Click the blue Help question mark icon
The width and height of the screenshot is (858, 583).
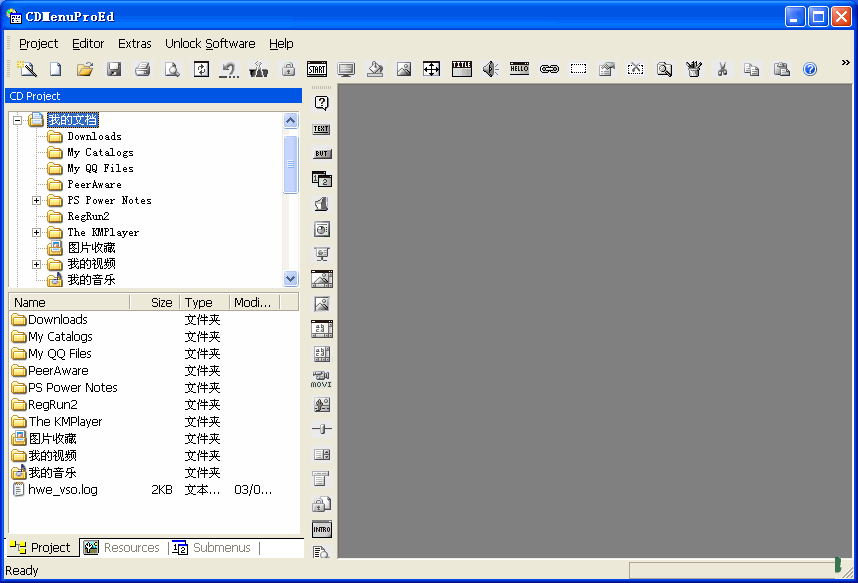click(x=810, y=69)
